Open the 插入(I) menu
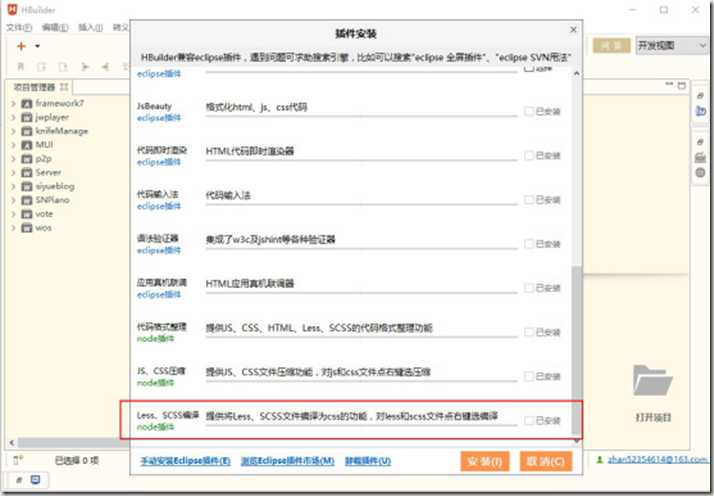This screenshot has width=714, height=496. [90, 28]
